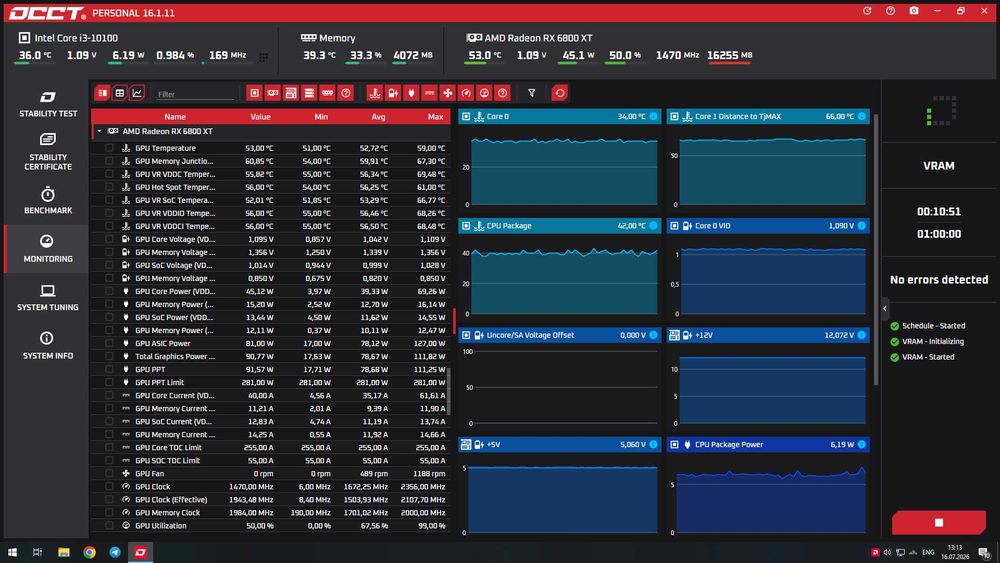The height and width of the screenshot is (563, 1000).
Task: Filter by clock frequency gauge icon
Action: coord(466,93)
